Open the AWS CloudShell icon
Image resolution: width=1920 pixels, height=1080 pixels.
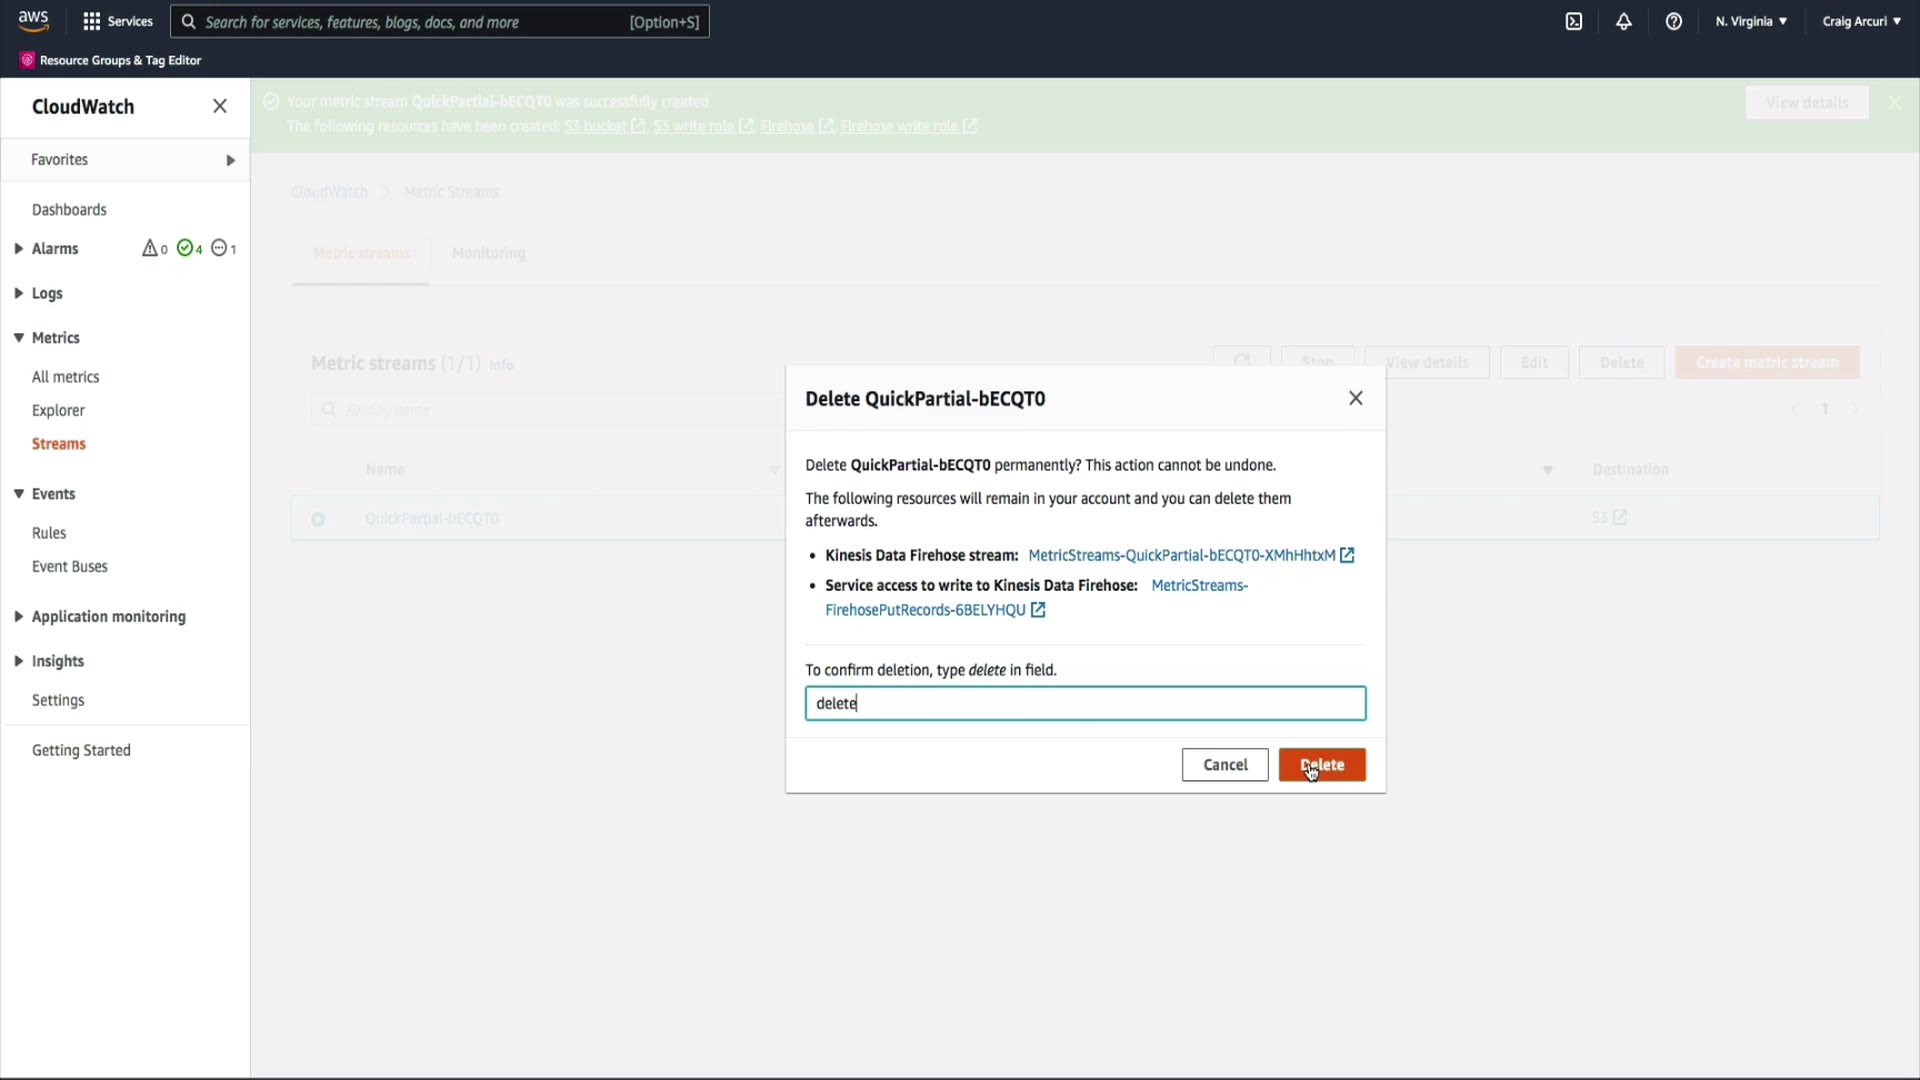pos(1574,21)
